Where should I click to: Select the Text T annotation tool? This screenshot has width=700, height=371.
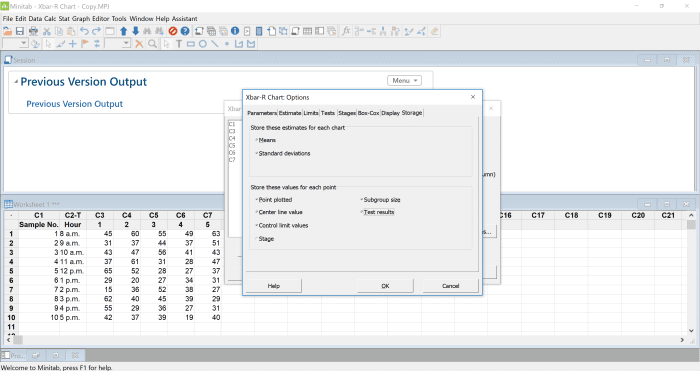click(179, 44)
